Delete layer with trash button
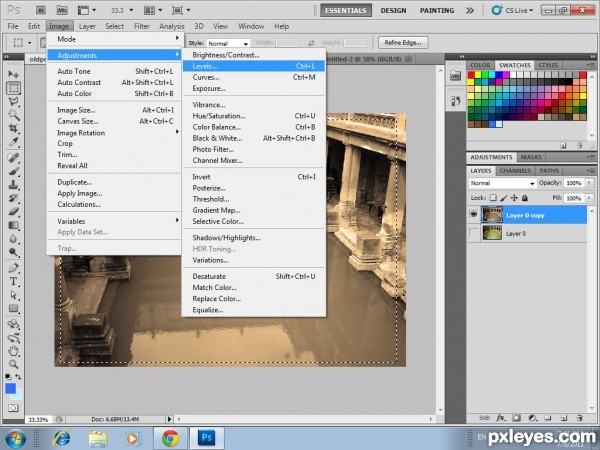Viewport: 600px width, 450px height. pos(579,418)
